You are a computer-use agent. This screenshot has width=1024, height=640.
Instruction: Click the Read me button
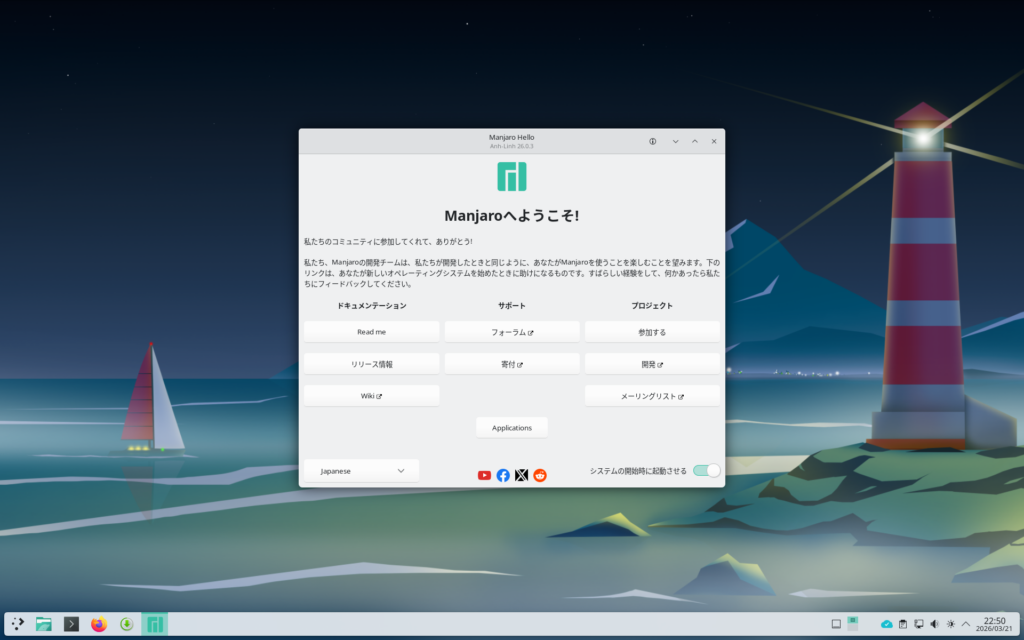pyautogui.click(x=371, y=331)
